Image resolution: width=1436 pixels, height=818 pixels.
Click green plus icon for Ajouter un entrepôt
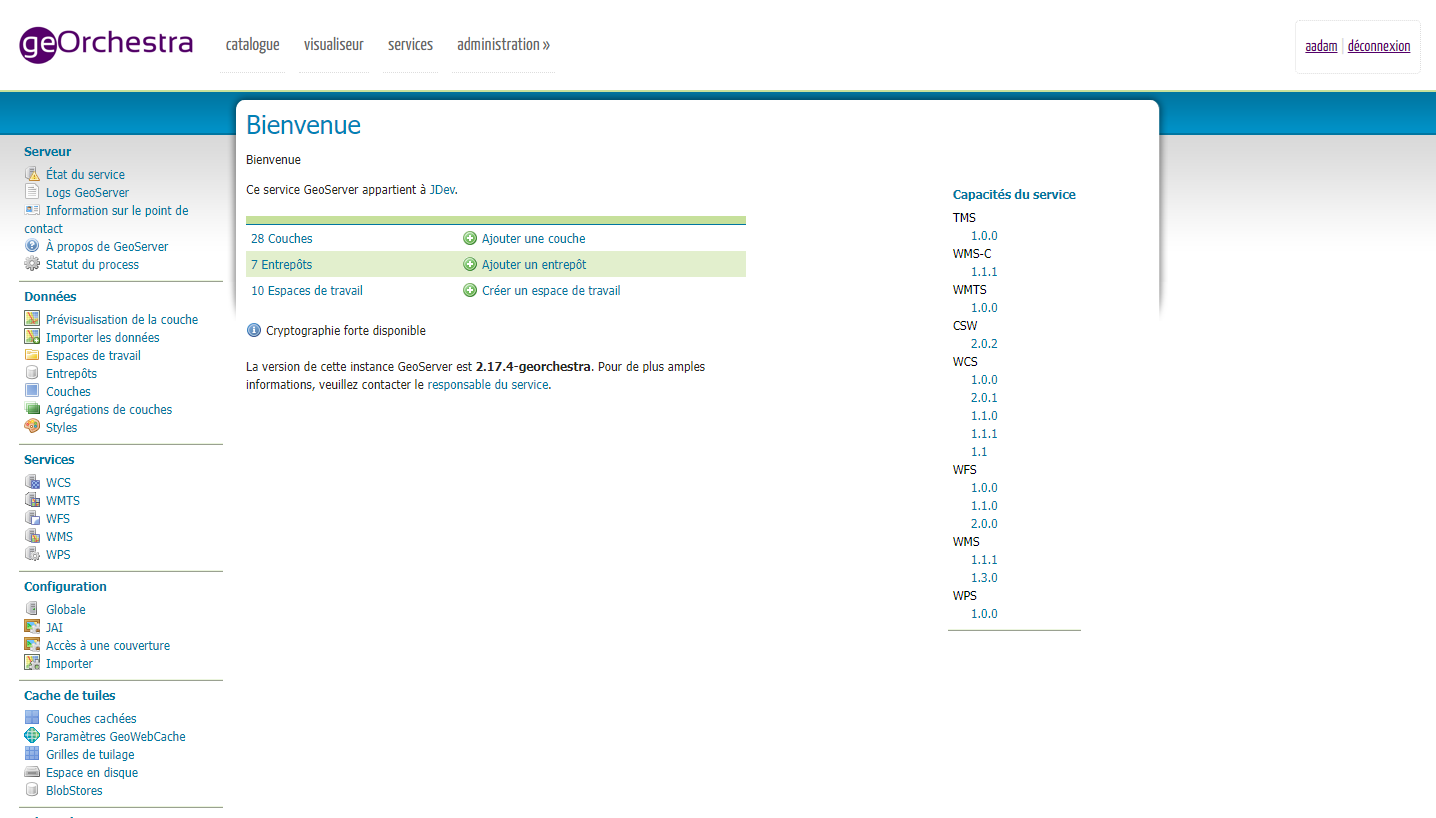pyautogui.click(x=470, y=264)
